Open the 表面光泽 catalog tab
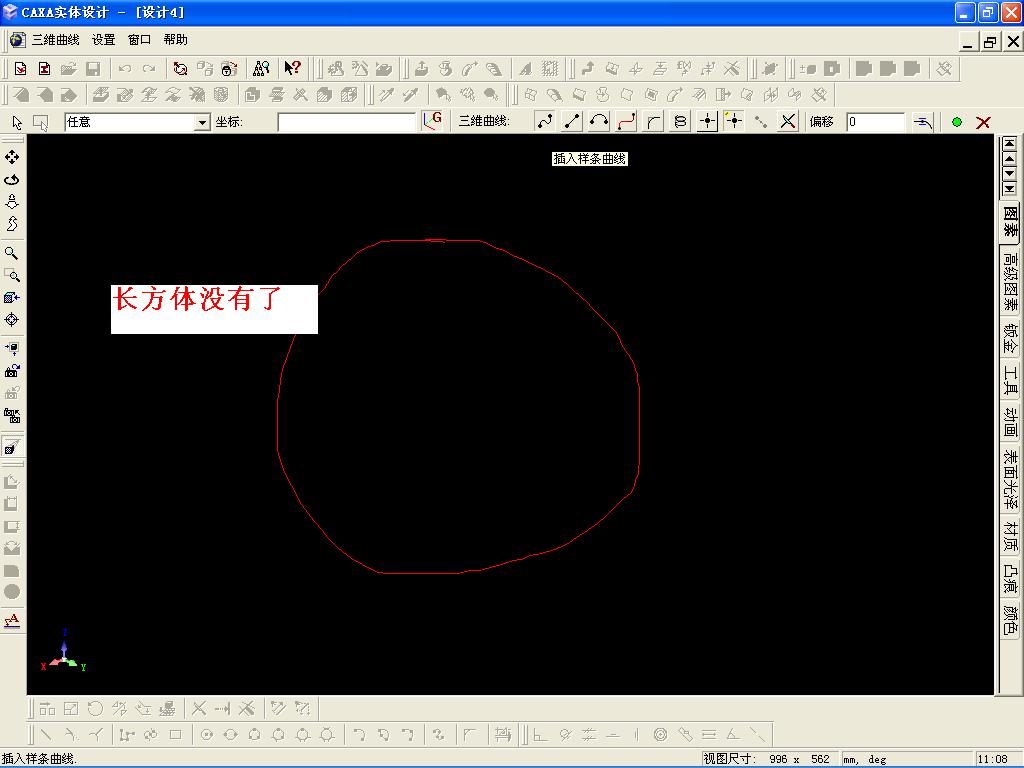This screenshot has height=768, width=1024. point(1010,479)
